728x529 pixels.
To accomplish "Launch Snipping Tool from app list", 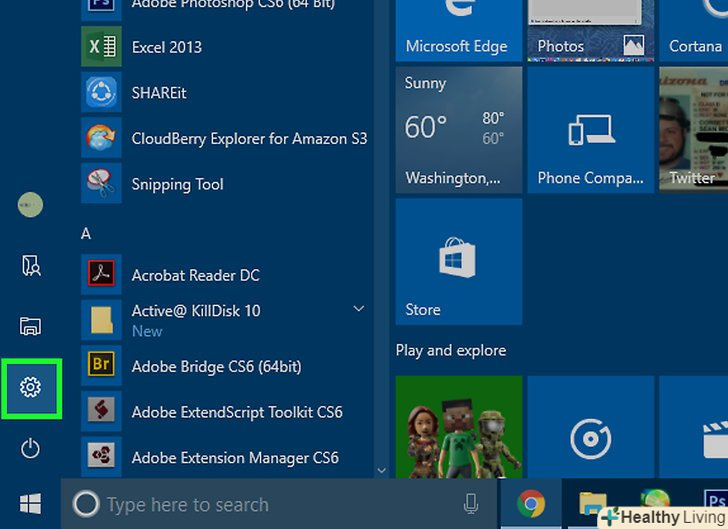I will pyautogui.click(x=177, y=184).
